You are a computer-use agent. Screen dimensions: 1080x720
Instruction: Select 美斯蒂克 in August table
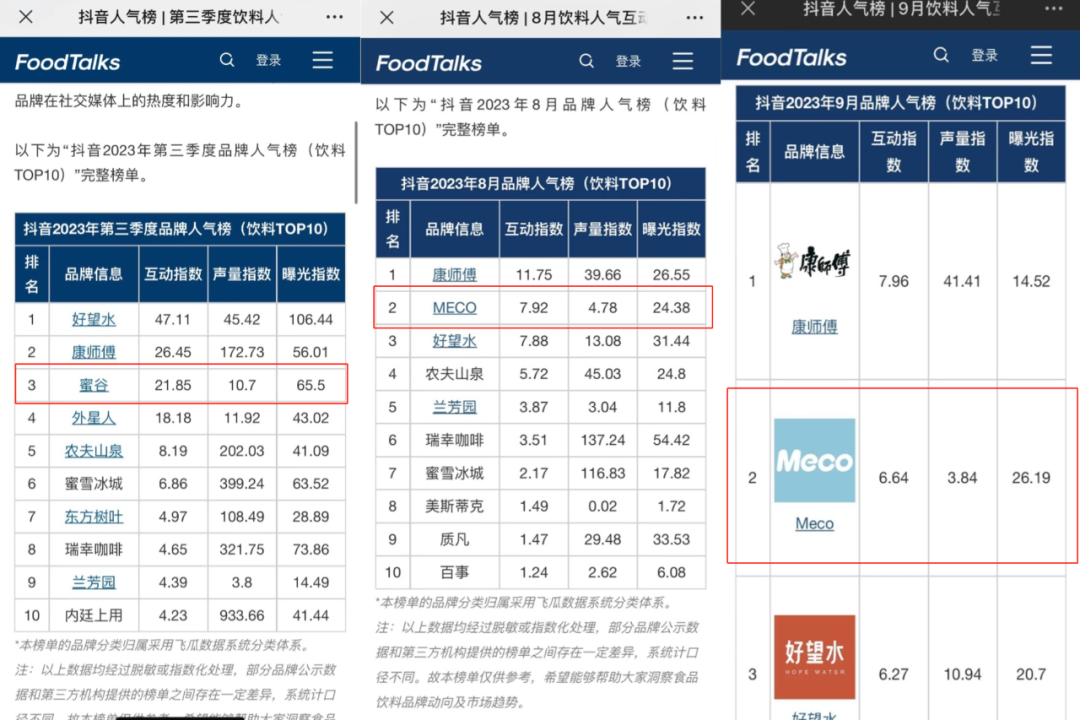455,506
